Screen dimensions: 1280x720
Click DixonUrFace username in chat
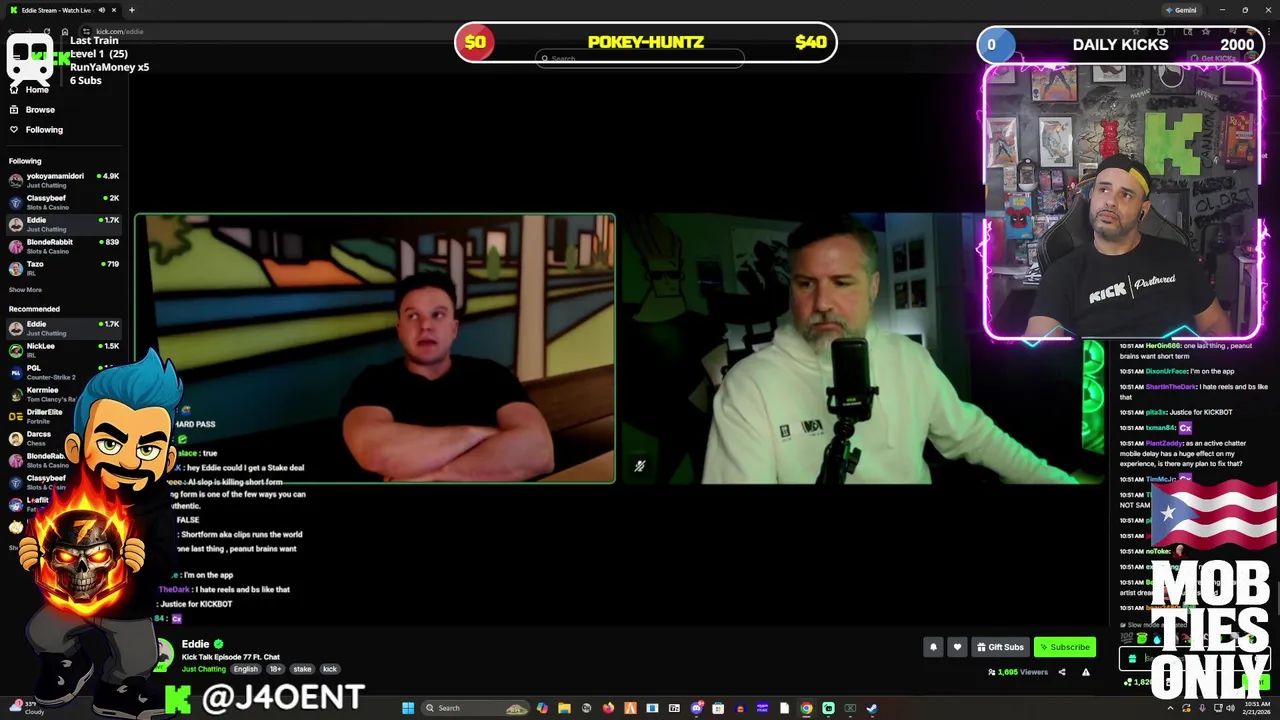tap(1165, 371)
